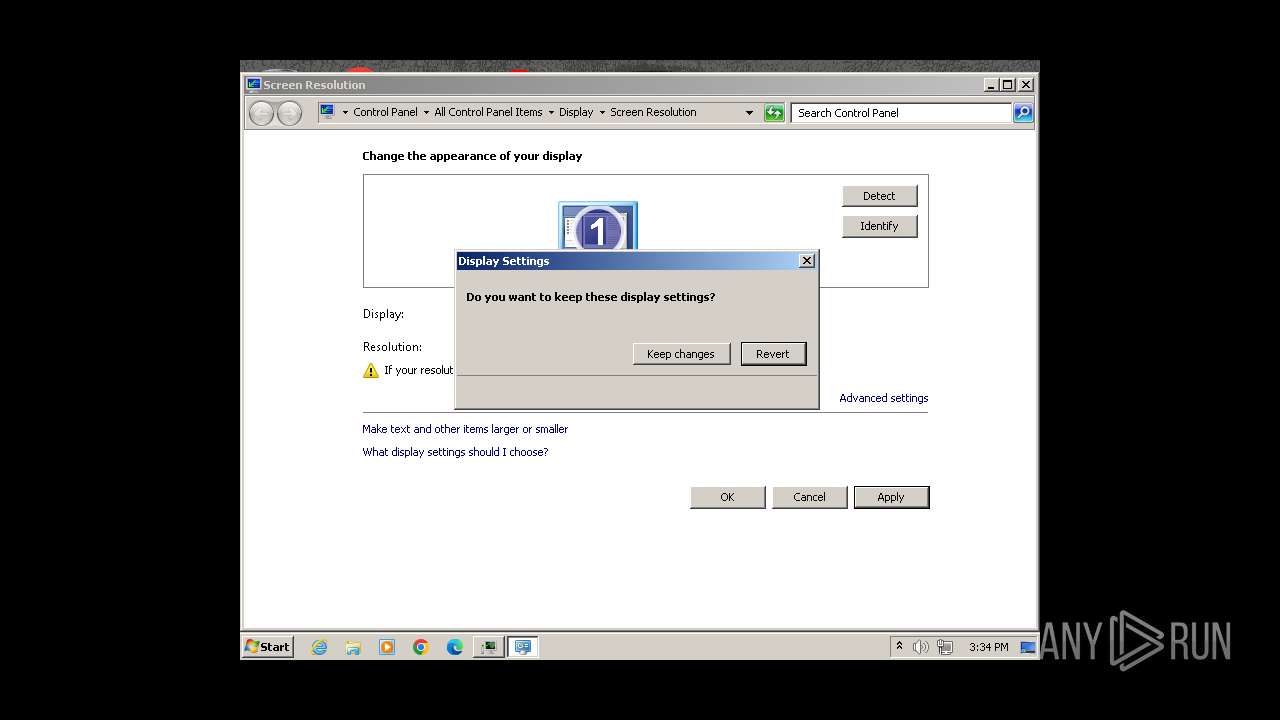Viewport: 1280px width, 720px height.
Task: Expand dropdown arrow after All Control Panel Items
Action: click(x=551, y=113)
